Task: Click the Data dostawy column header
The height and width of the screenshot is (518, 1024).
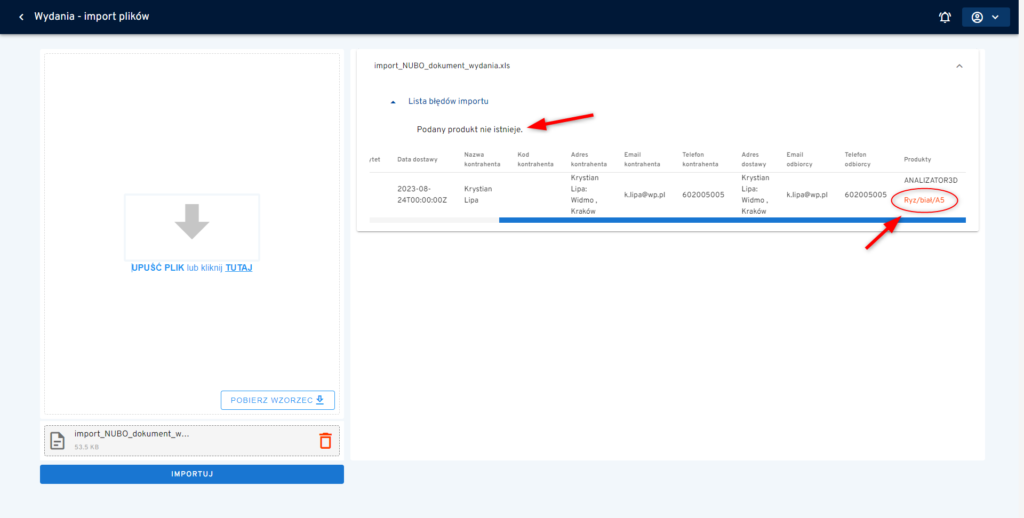Action: coord(417,159)
